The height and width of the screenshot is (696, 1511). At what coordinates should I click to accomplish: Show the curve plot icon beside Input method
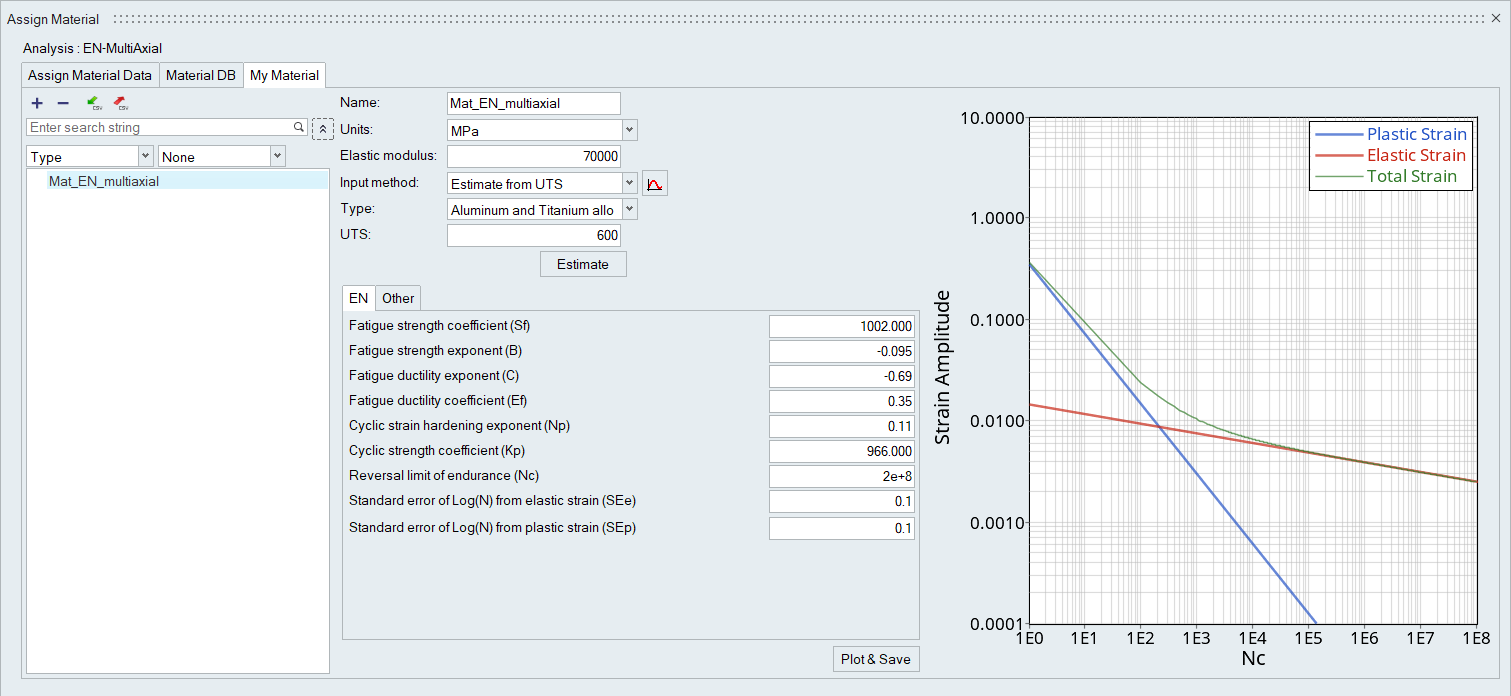(x=655, y=183)
